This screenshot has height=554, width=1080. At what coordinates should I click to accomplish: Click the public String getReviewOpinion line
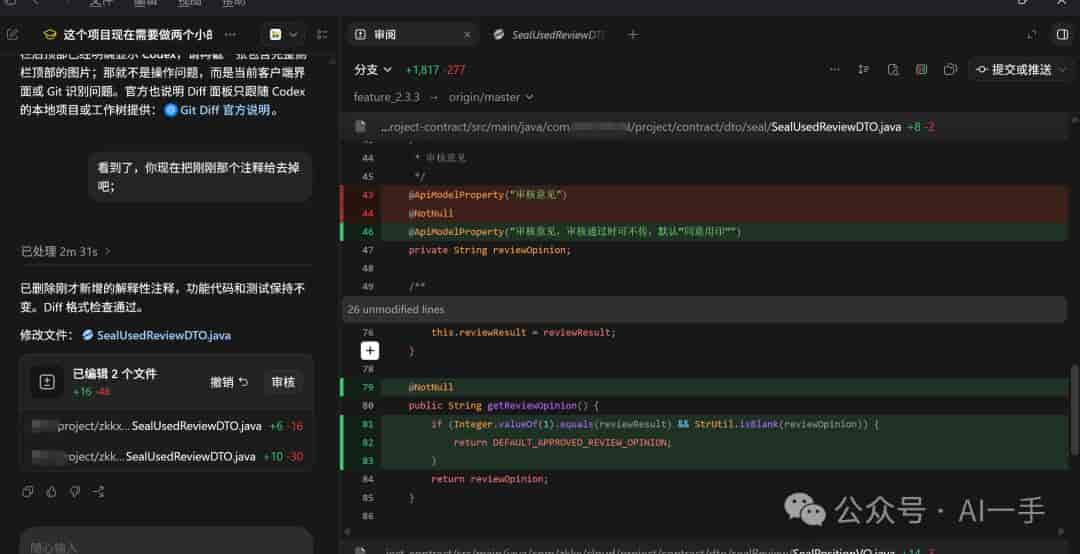pyautogui.click(x=503, y=406)
